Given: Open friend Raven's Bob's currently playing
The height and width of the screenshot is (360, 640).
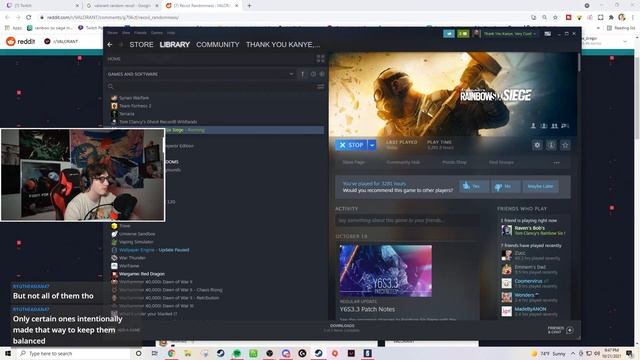Looking at the screenshot, I should tap(533, 230).
